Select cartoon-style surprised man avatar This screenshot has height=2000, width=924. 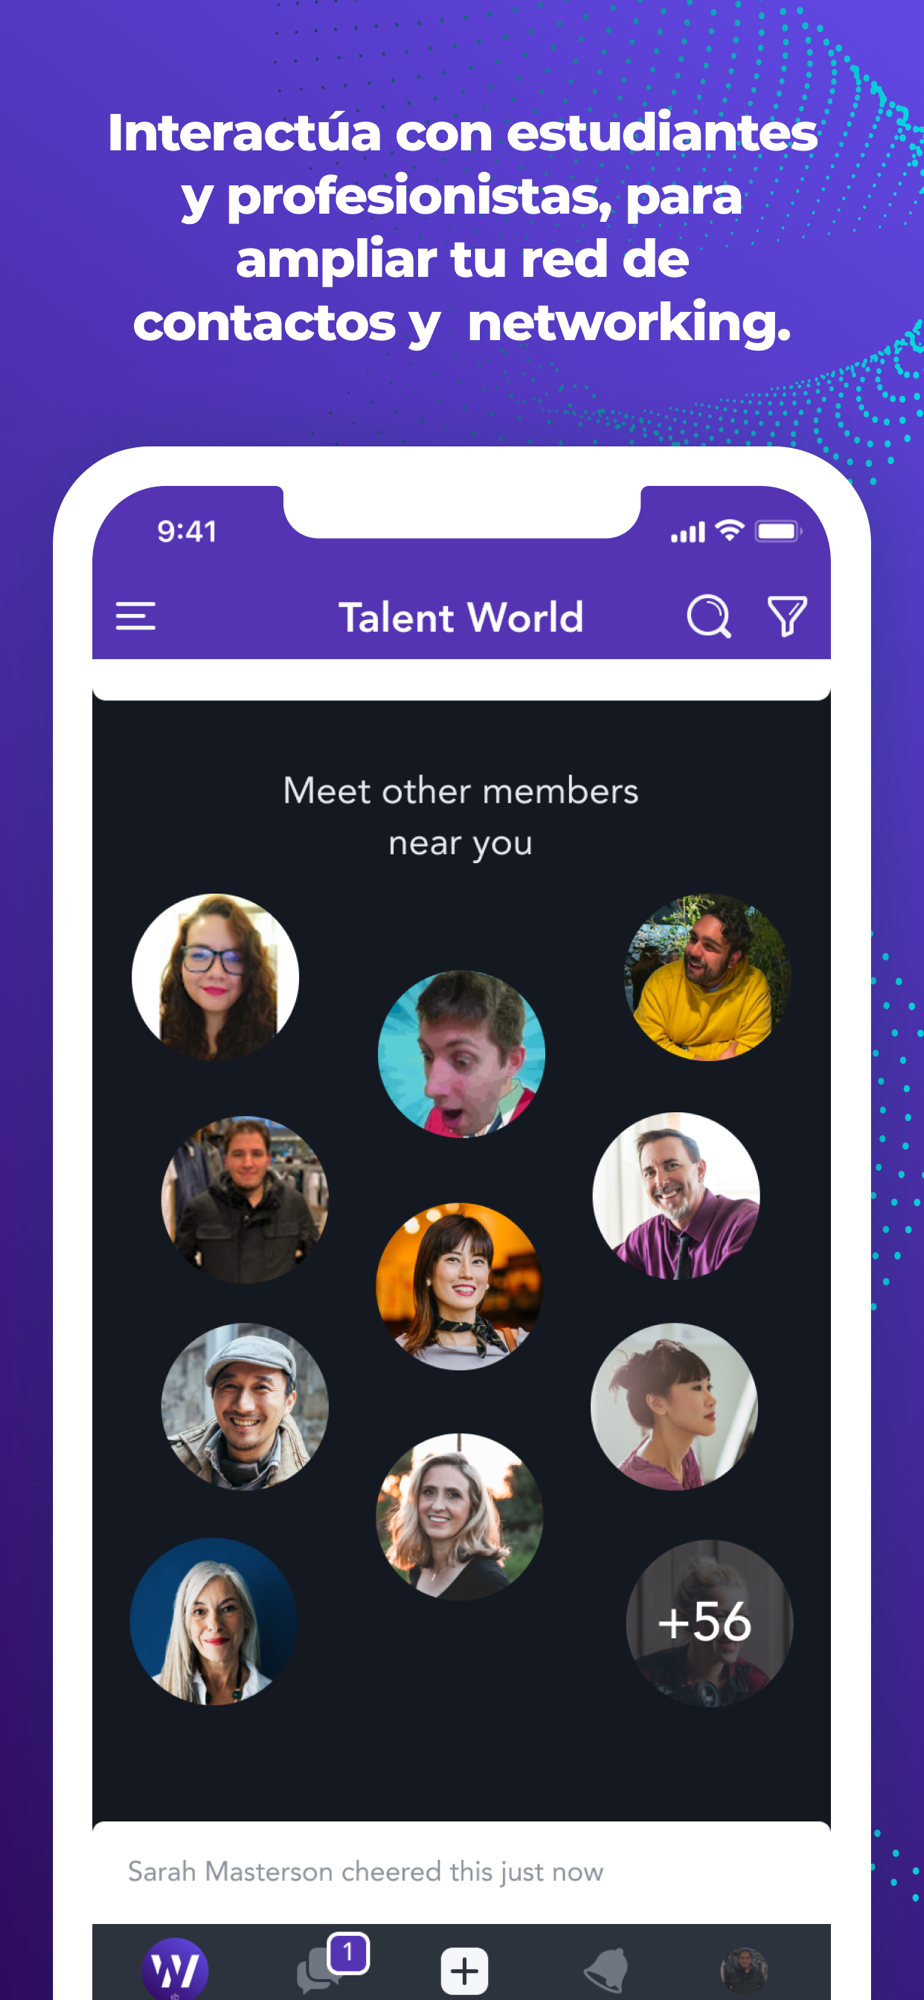tap(461, 1054)
